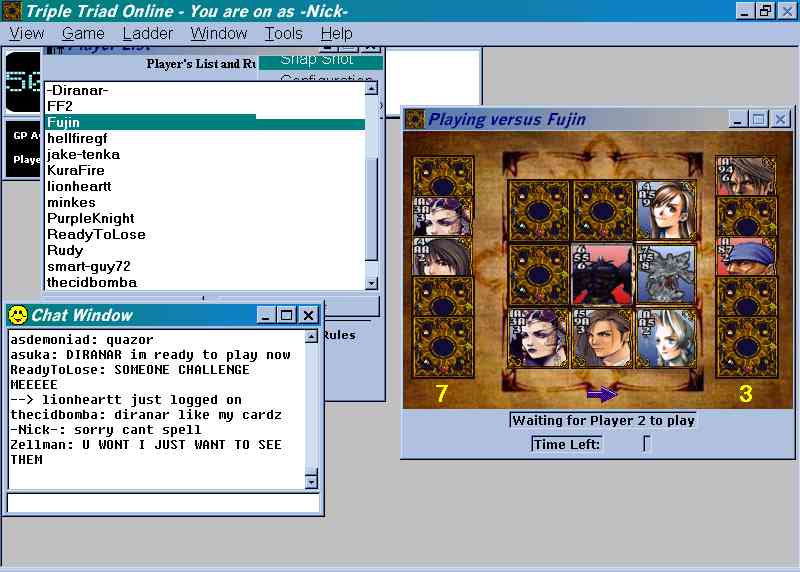Open the Help menu
The height and width of the screenshot is (572, 800).
click(x=336, y=34)
